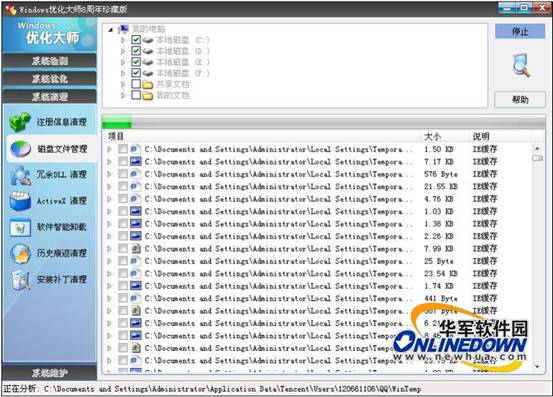The height and width of the screenshot is (397, 553).
Task: Uncheck the local disk C: checkbox
Action: tap(136, 39)
